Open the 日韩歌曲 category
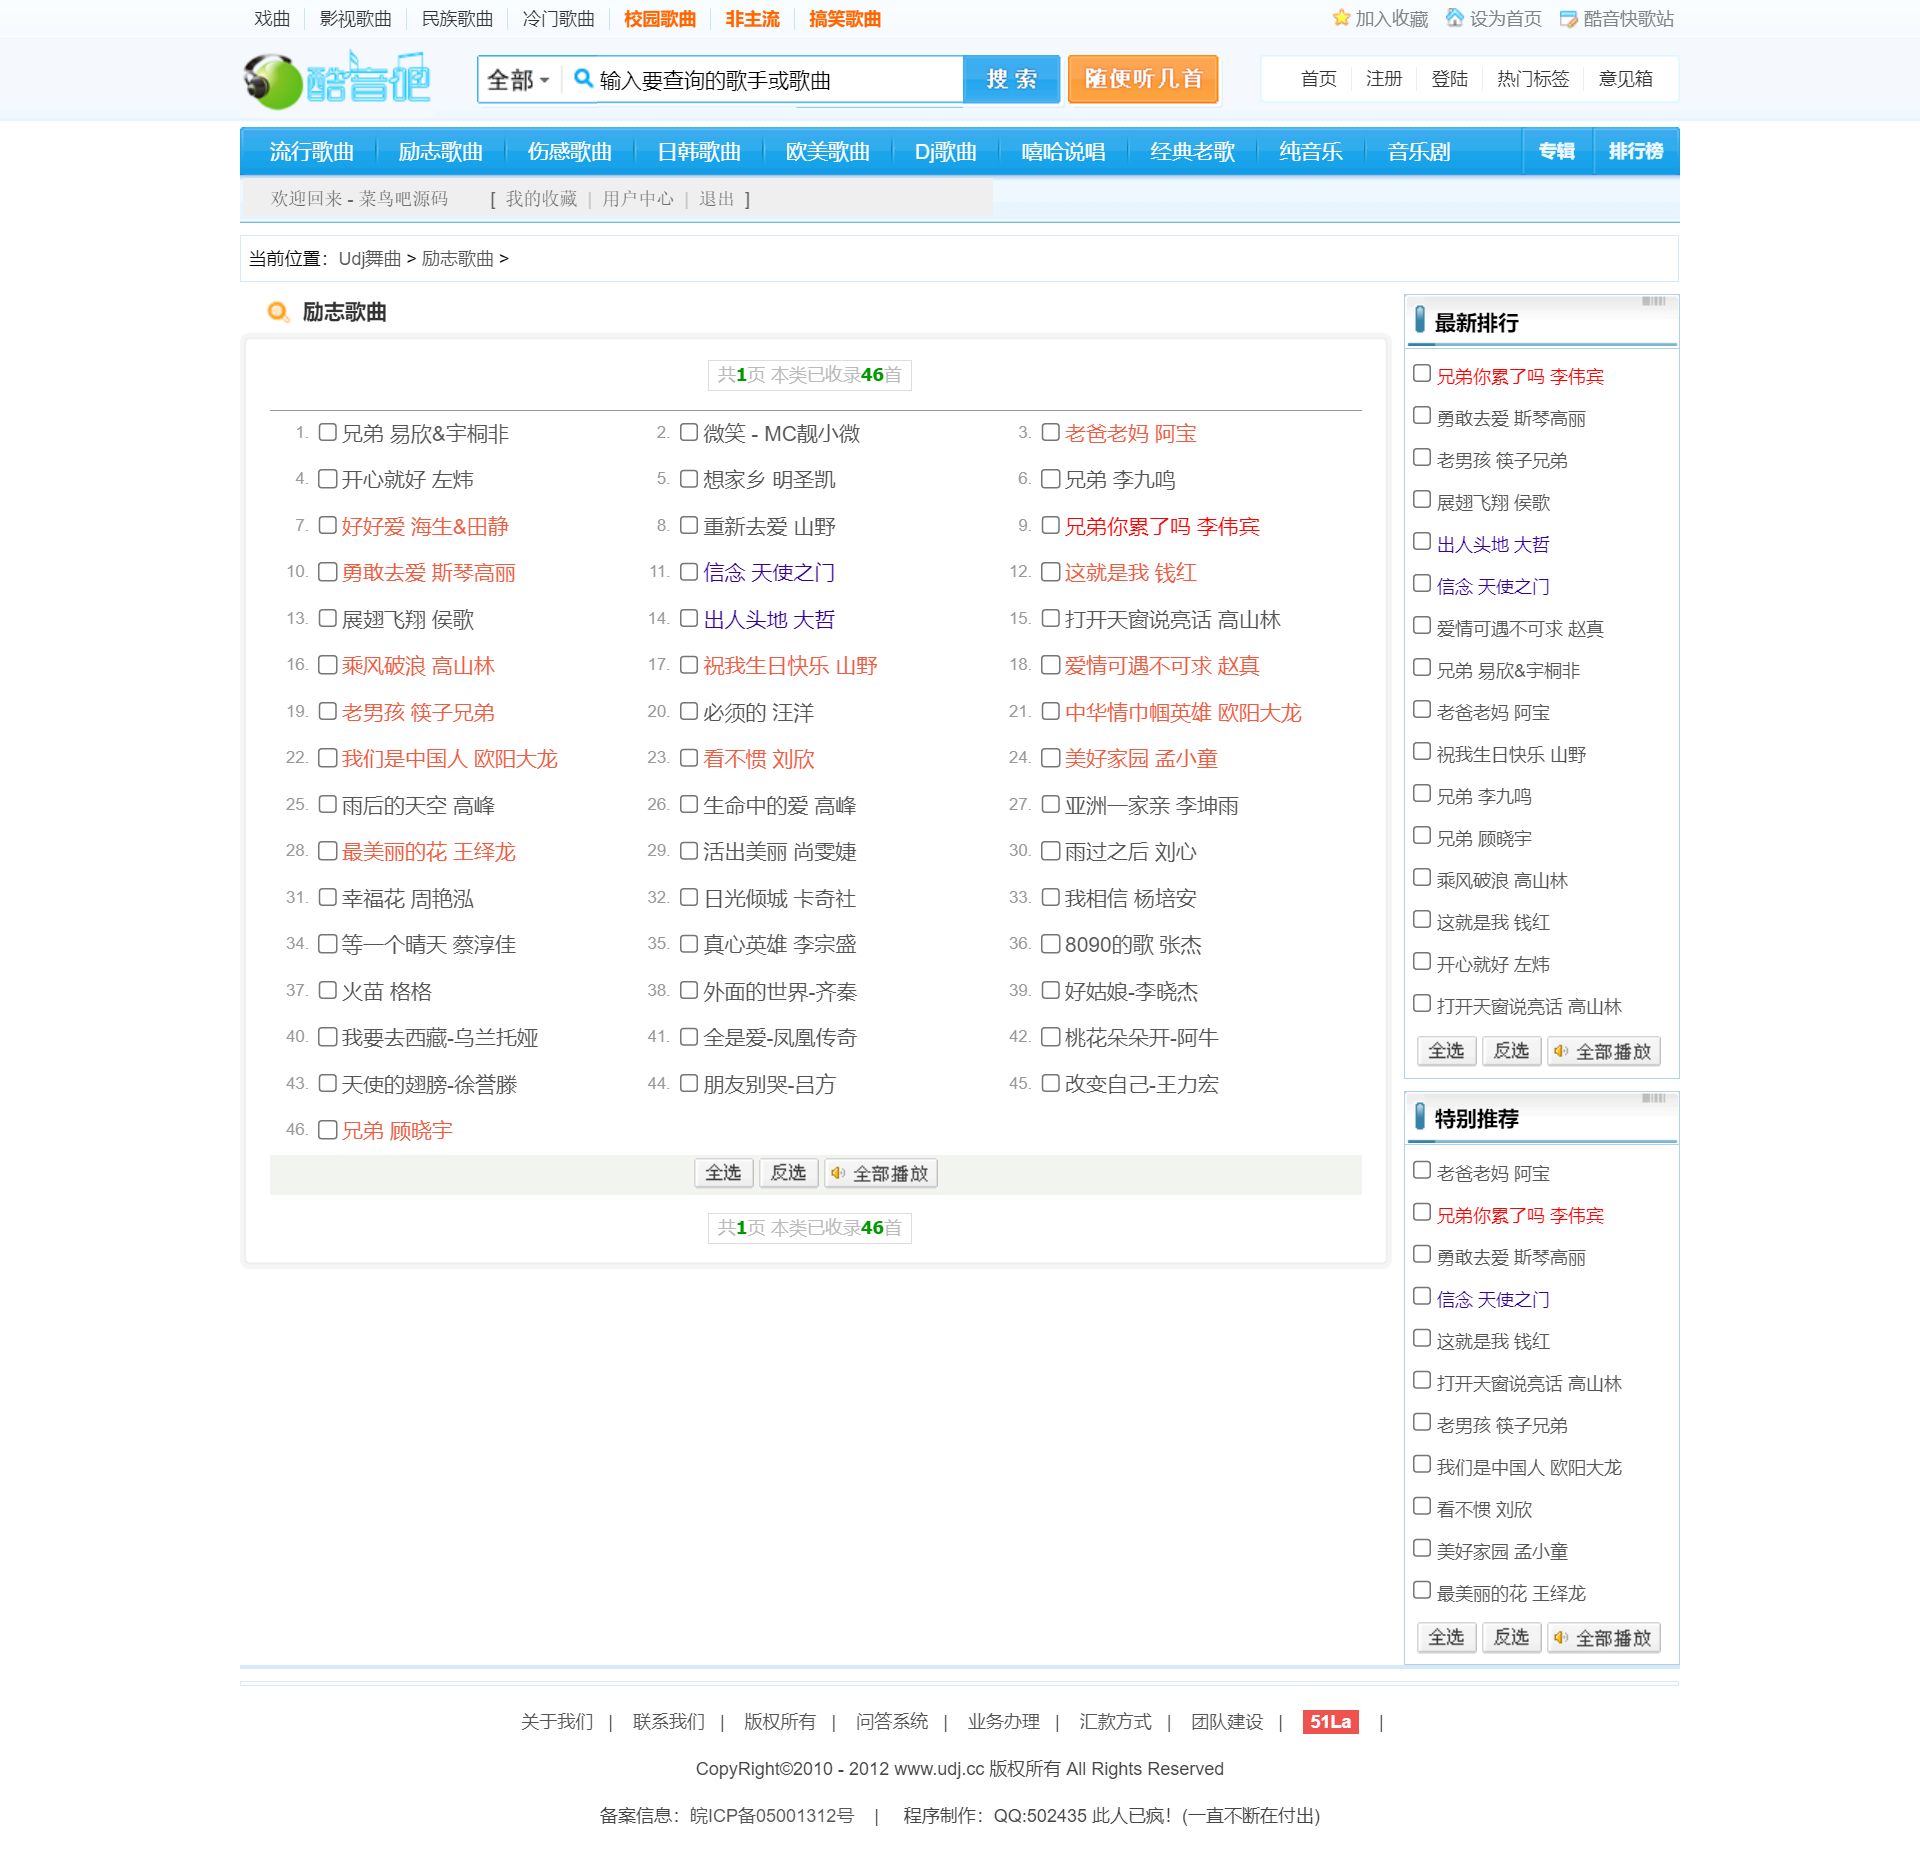The height and width of the screenshot is (1869, 1920). (698, 152)
